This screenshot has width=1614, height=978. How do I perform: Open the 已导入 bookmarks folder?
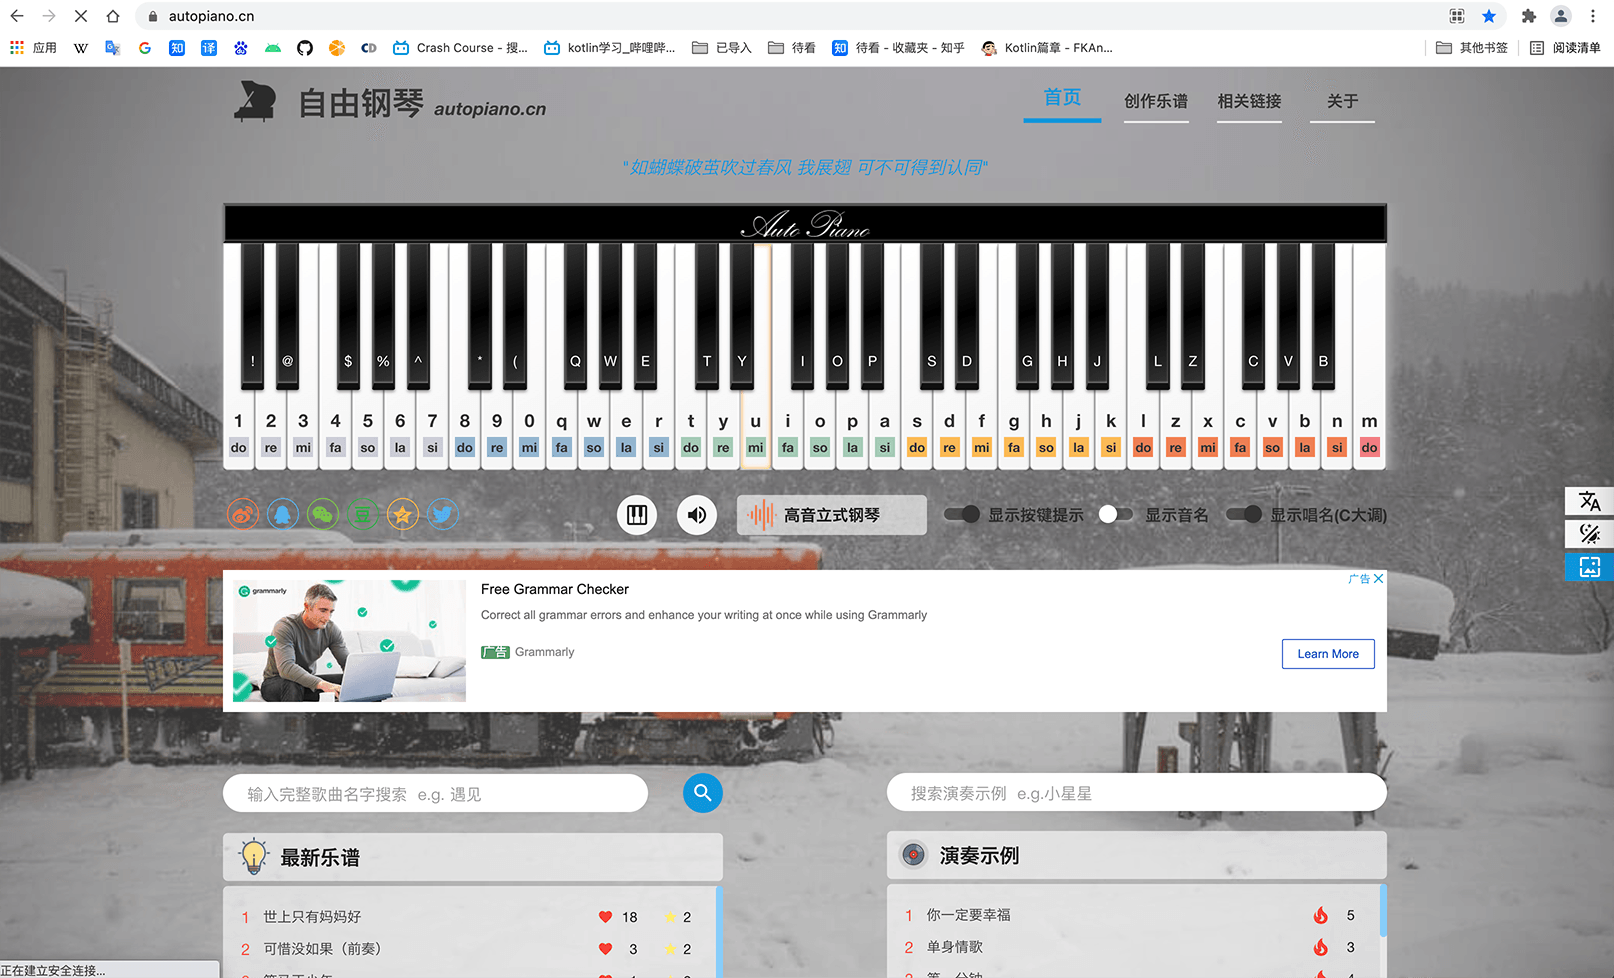(721, 47)
